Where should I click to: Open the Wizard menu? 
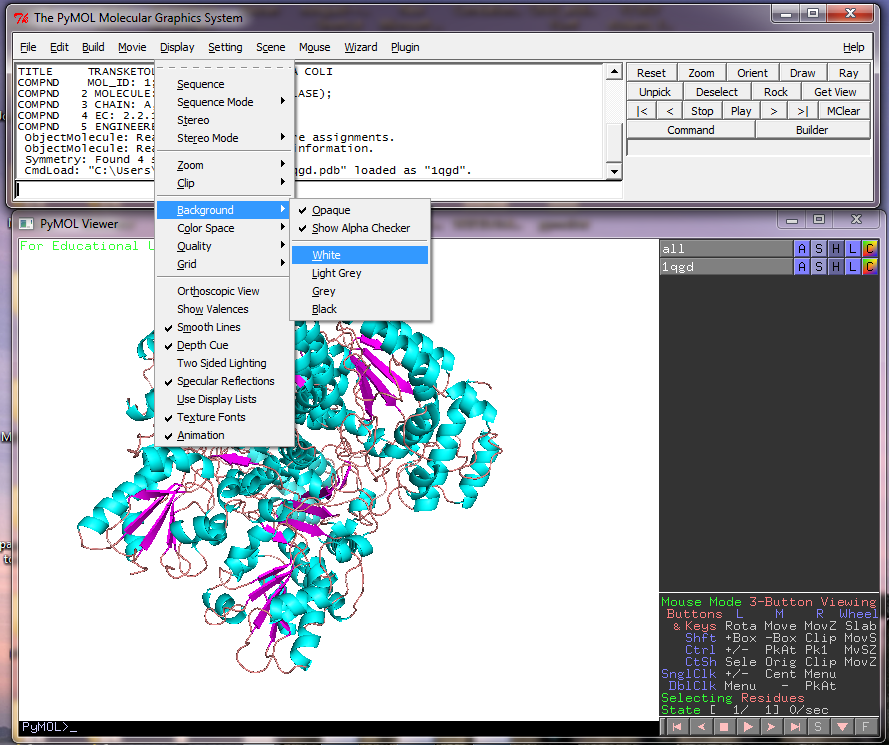(361, 47)
